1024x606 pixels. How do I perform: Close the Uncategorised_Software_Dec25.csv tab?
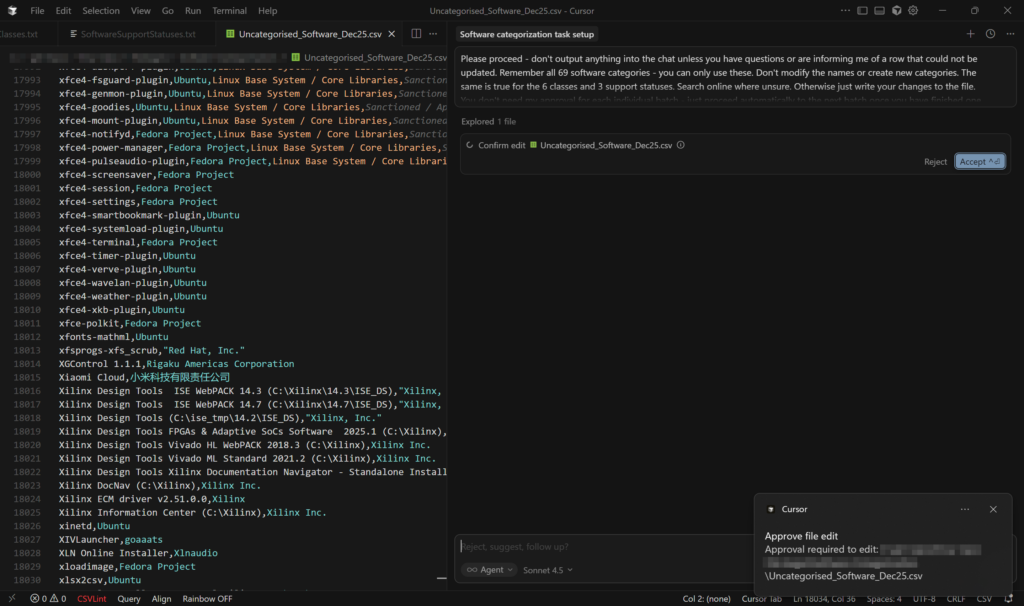(391, 34)
